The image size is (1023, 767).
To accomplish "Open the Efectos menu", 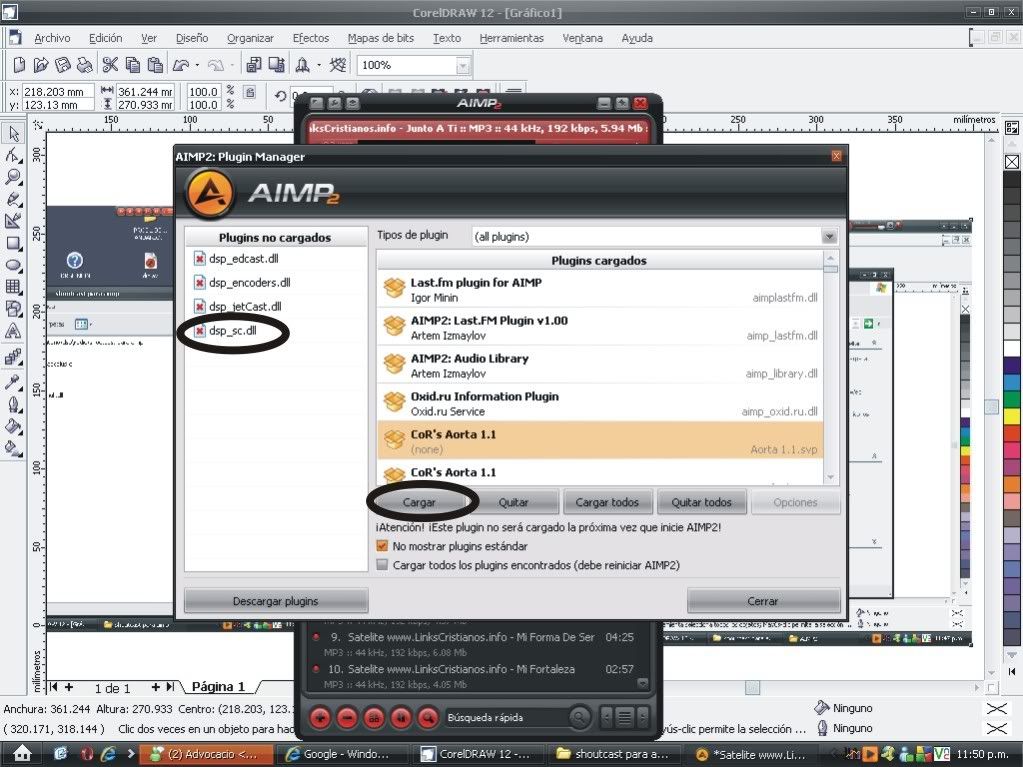I will coord(311,38).
